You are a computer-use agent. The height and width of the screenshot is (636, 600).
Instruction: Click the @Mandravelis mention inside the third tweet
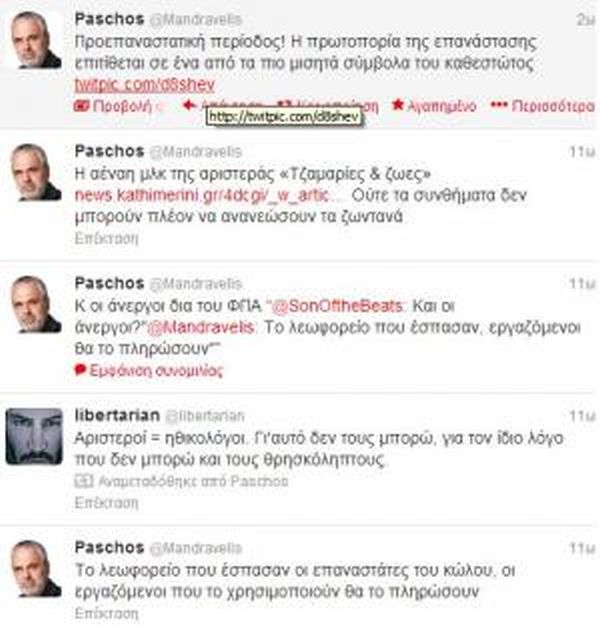click(x=201, y=328)
